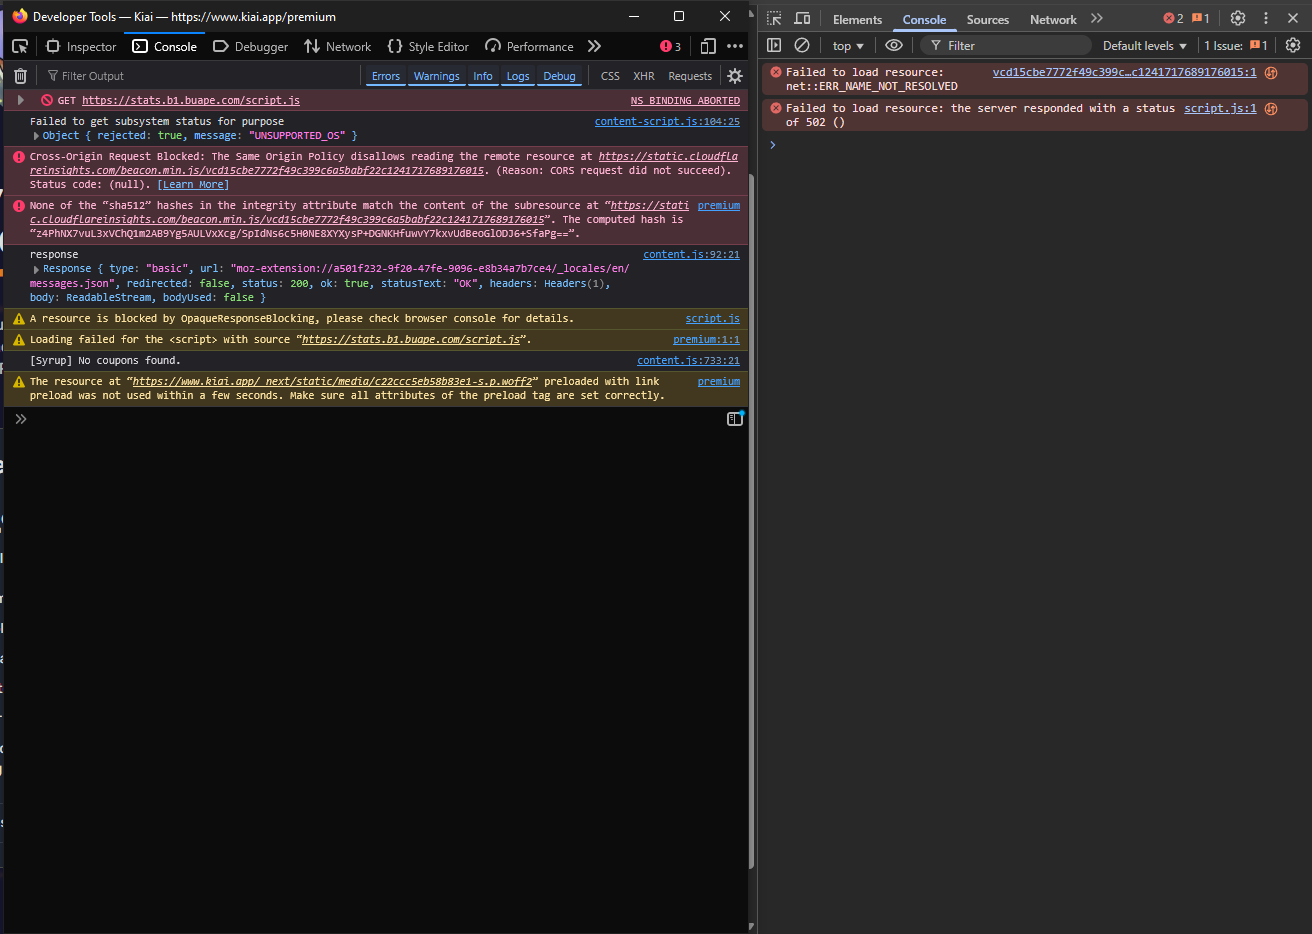This screenshot has width=1312, height=934.
Task: Switch to Firefox Debugger tab
Action: point(250,46)
